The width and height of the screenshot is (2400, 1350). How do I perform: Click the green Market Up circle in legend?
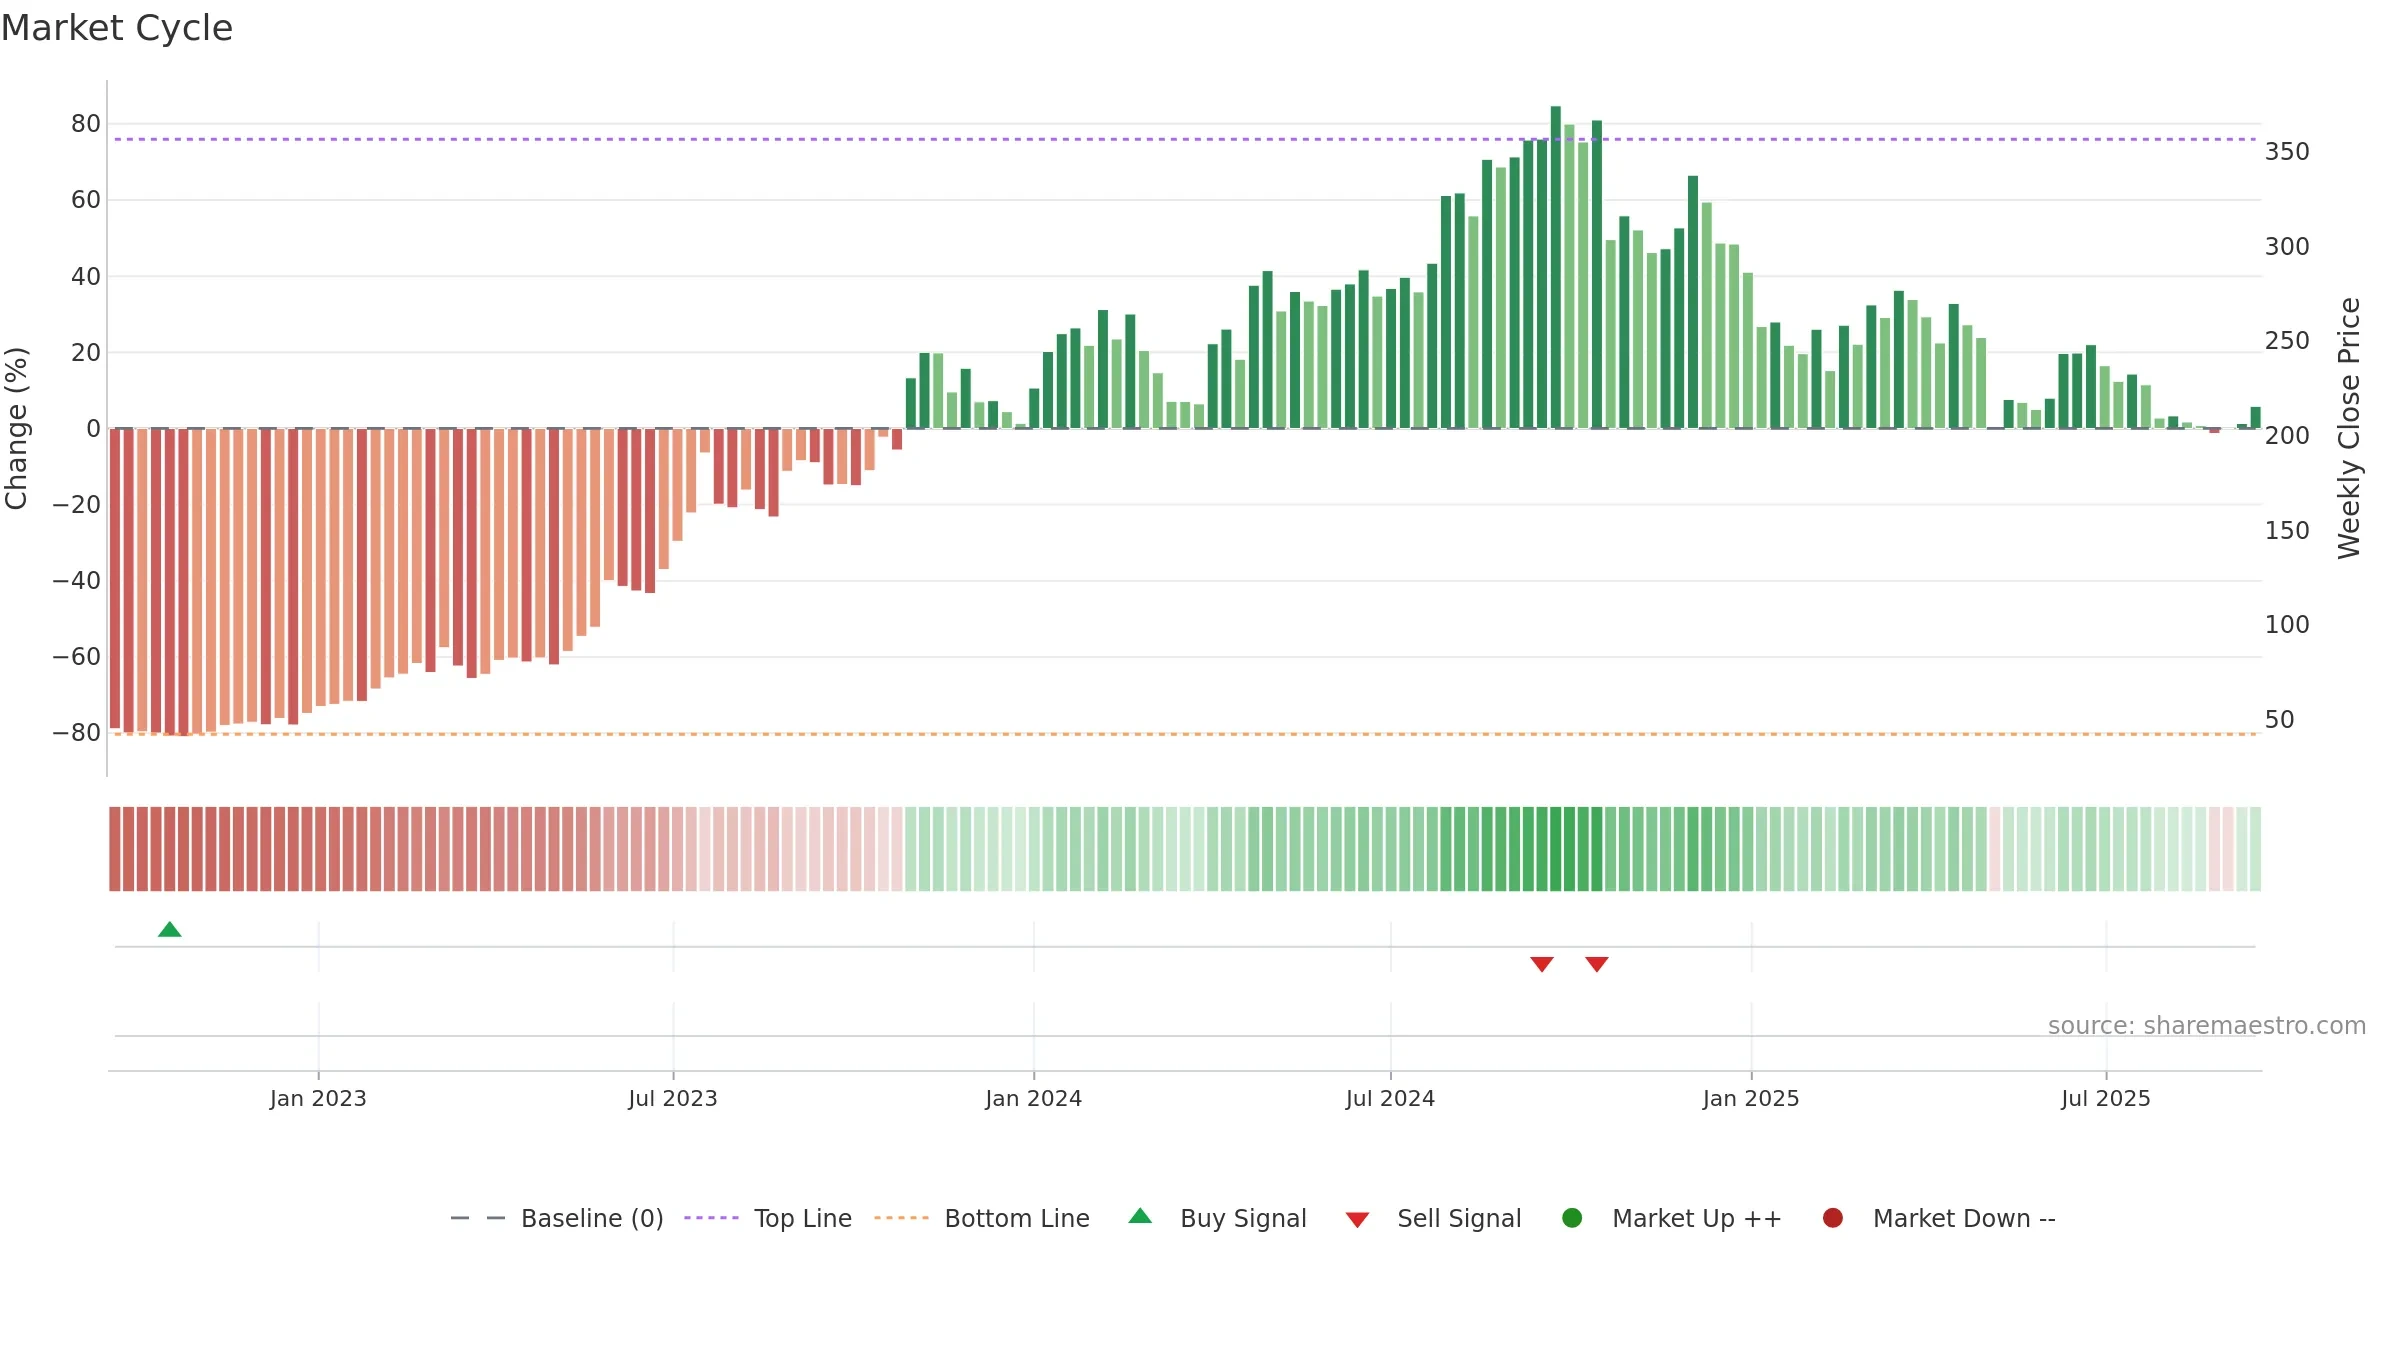tap(1572, 1218)
